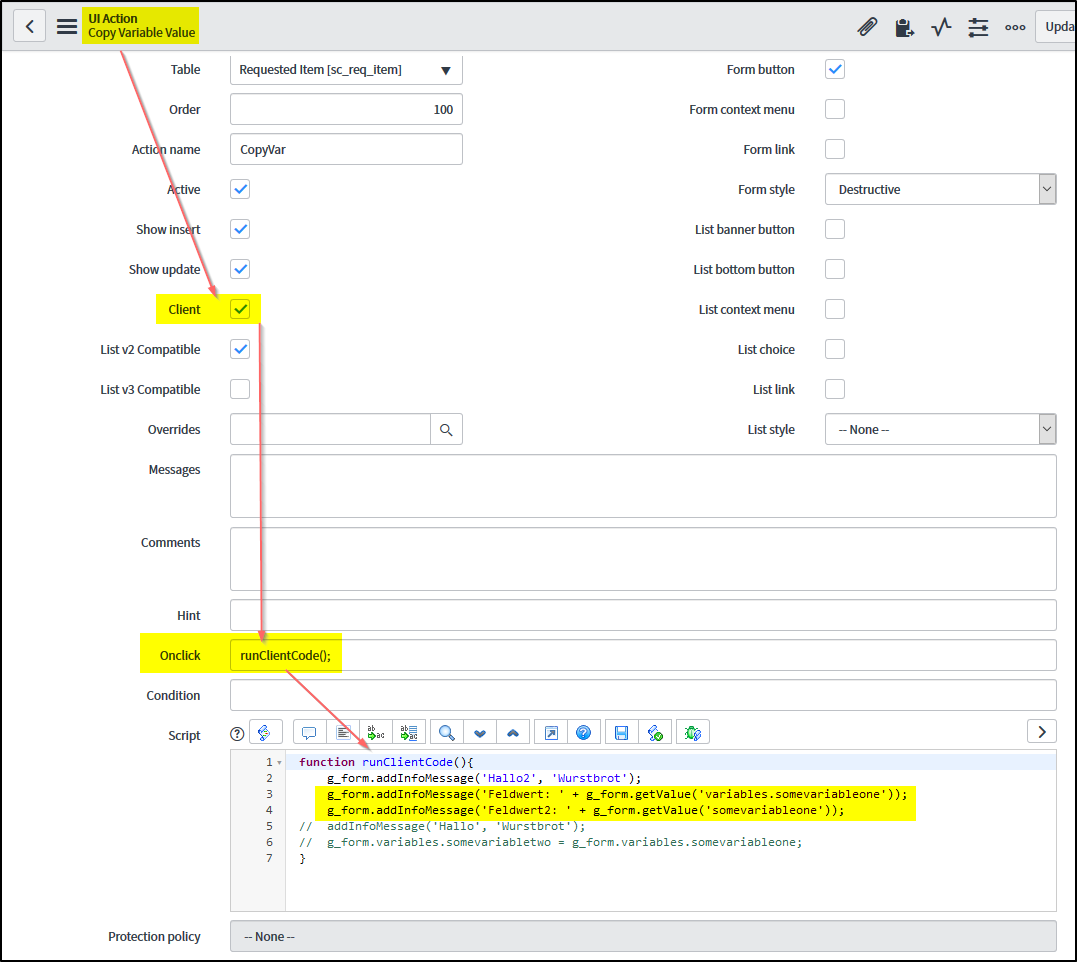Go back with the header arrow

click(30, 26)
